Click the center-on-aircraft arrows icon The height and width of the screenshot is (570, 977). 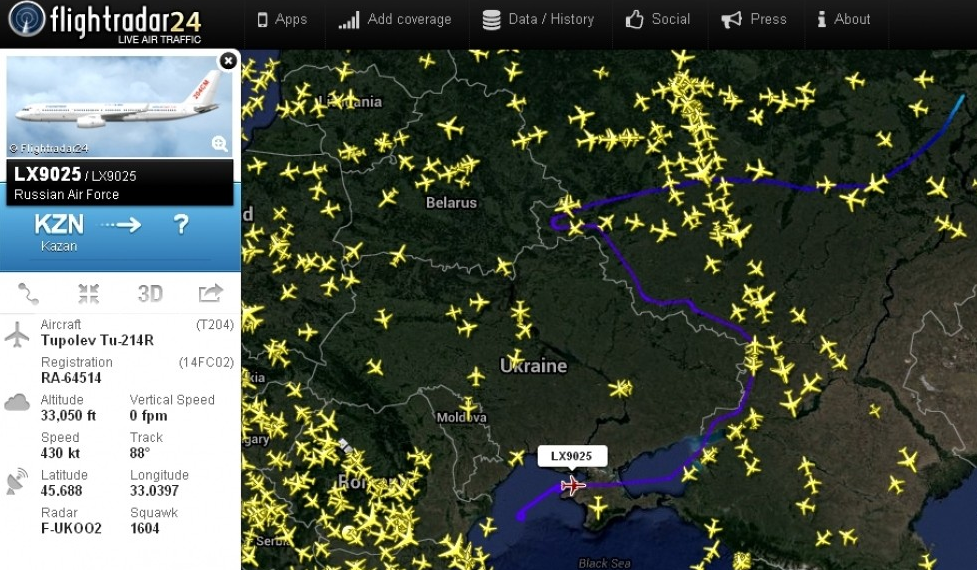click(x=89, y=294)
